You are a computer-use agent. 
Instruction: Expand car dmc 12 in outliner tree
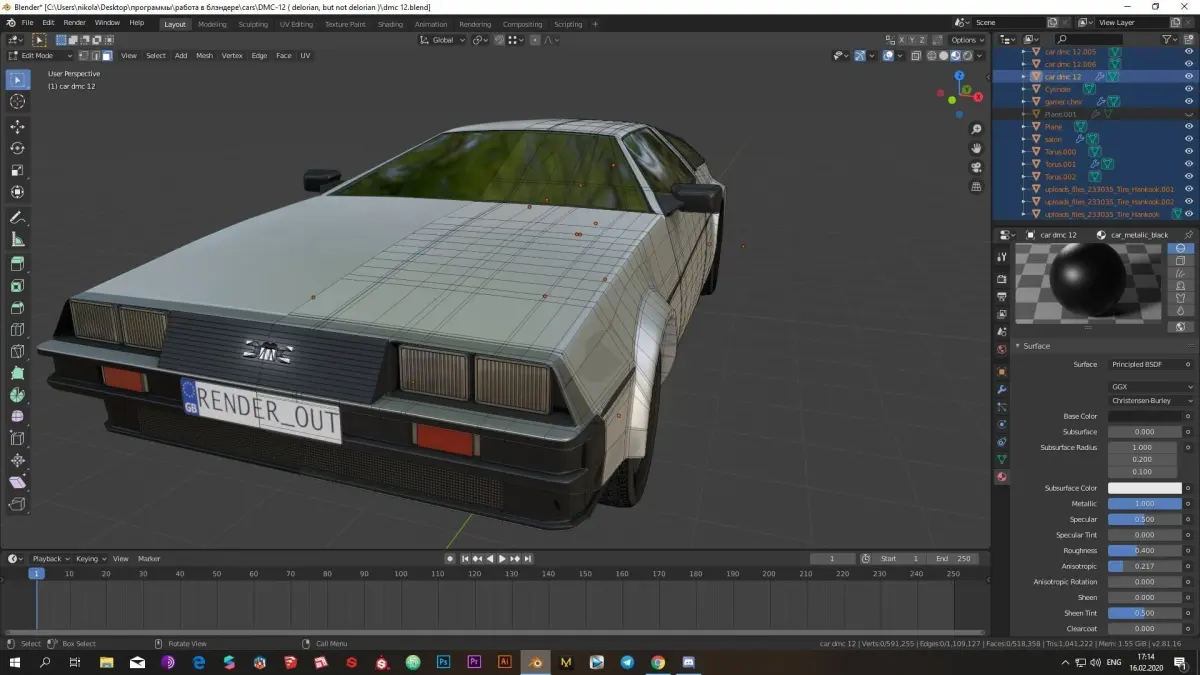click(x=1023, y=76)
